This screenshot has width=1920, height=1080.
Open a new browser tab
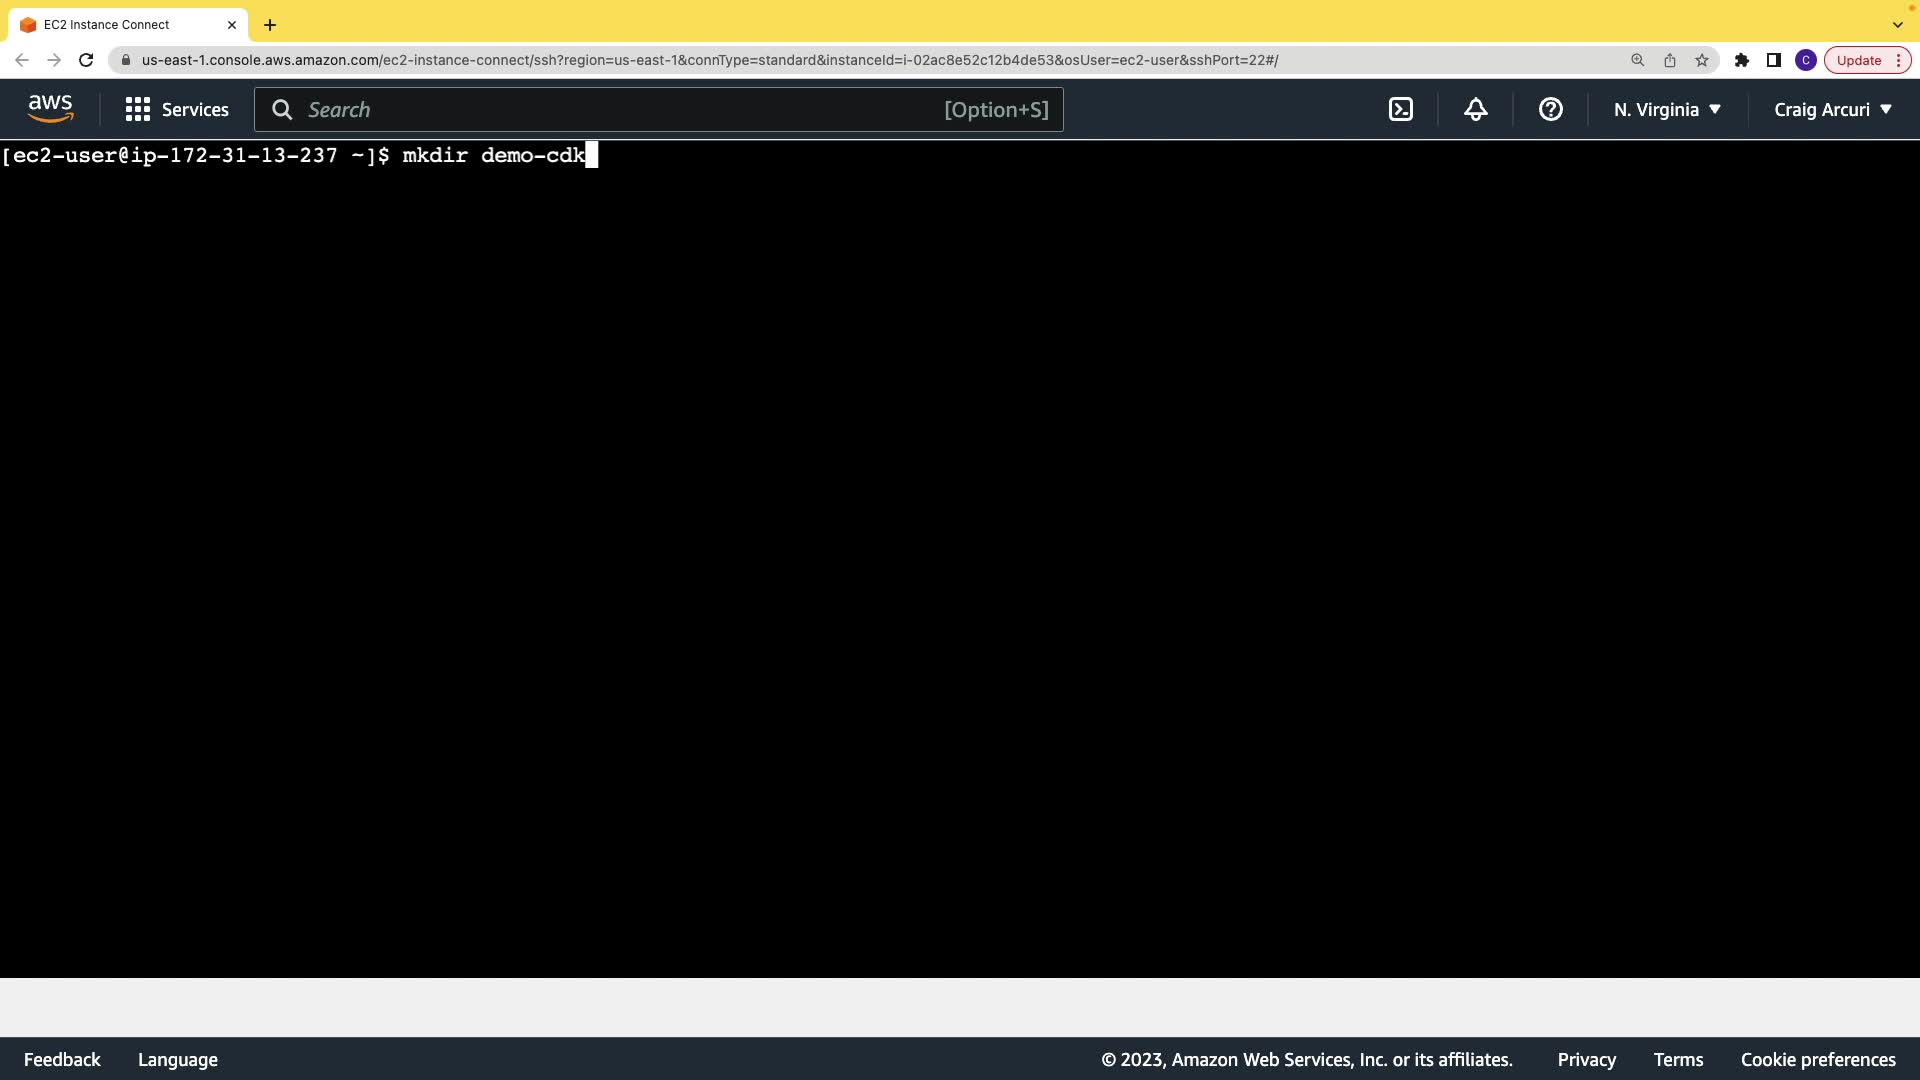(270, 25)
